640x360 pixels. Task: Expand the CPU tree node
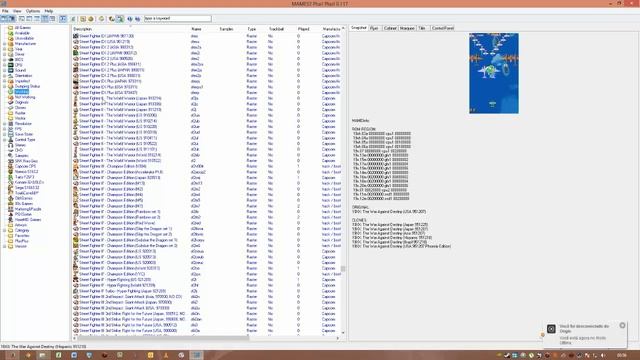pyautogui.click(x=4, y=65)
